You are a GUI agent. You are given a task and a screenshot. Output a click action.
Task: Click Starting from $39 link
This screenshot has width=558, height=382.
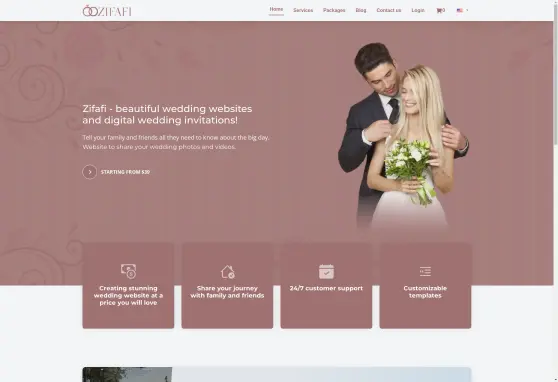coord(125,172)
